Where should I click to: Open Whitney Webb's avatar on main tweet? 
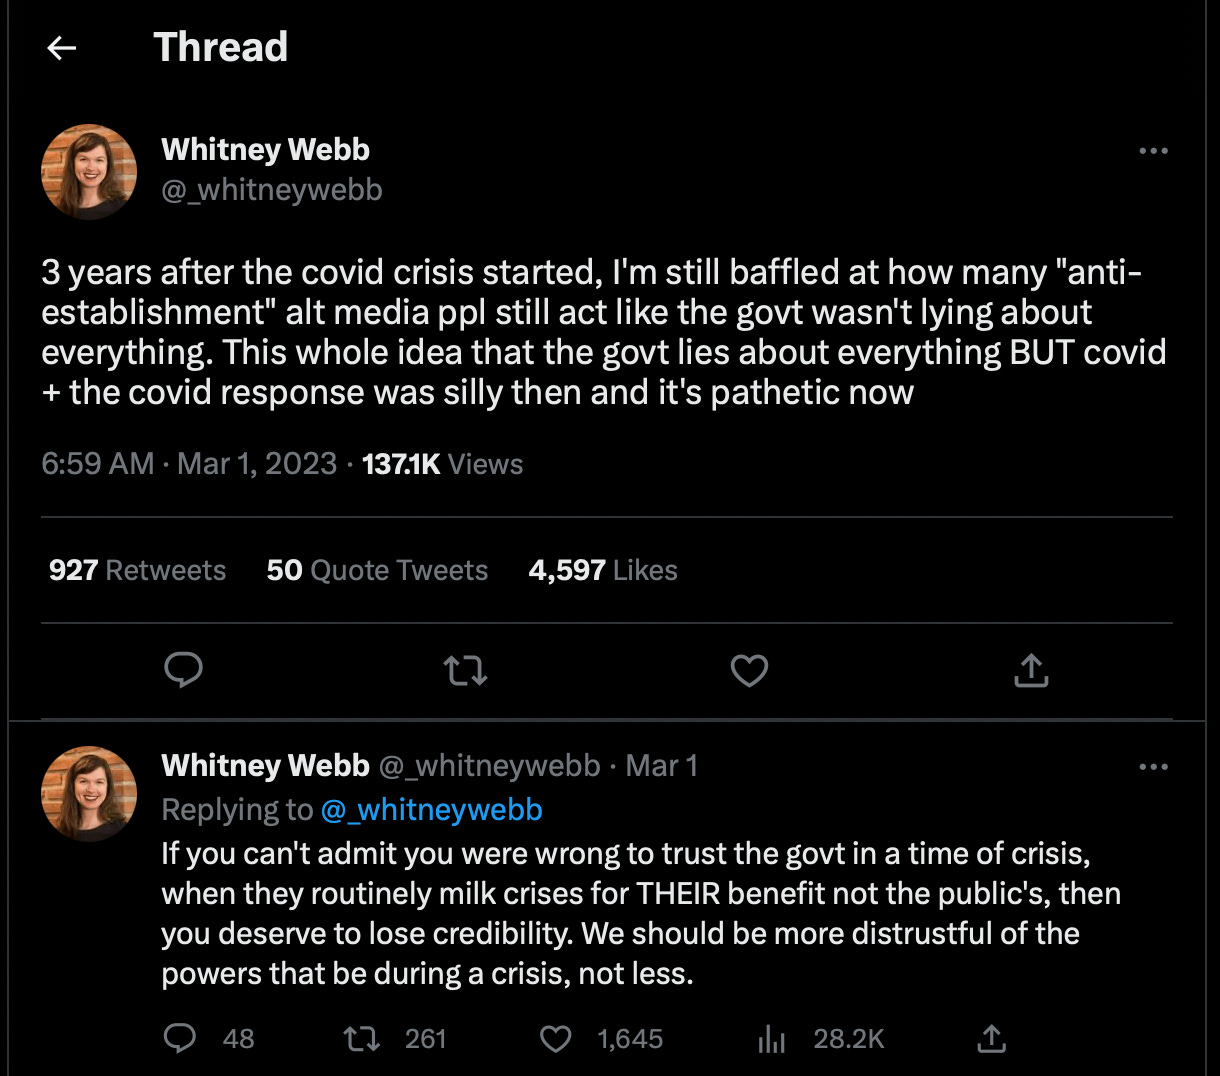click(x=89, y=171)
